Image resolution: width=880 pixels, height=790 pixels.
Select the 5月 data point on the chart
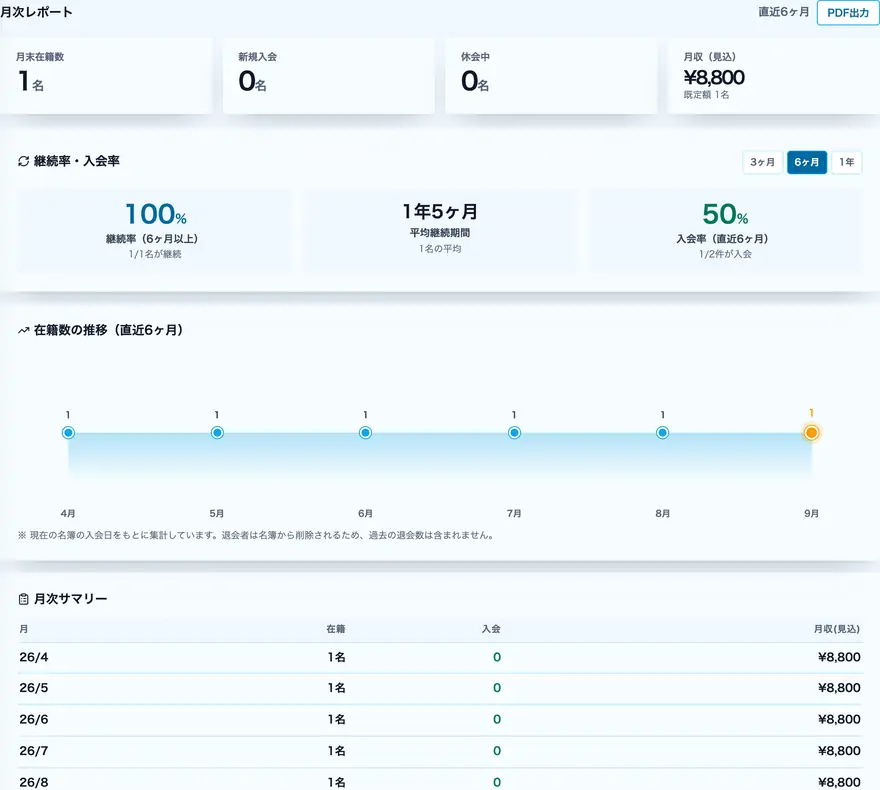click(217, 433)
